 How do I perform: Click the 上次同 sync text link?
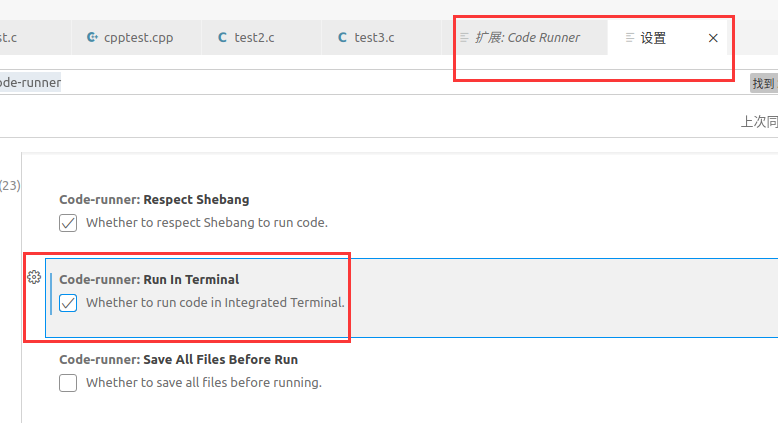pyautogui.click(x=758, y=122)
